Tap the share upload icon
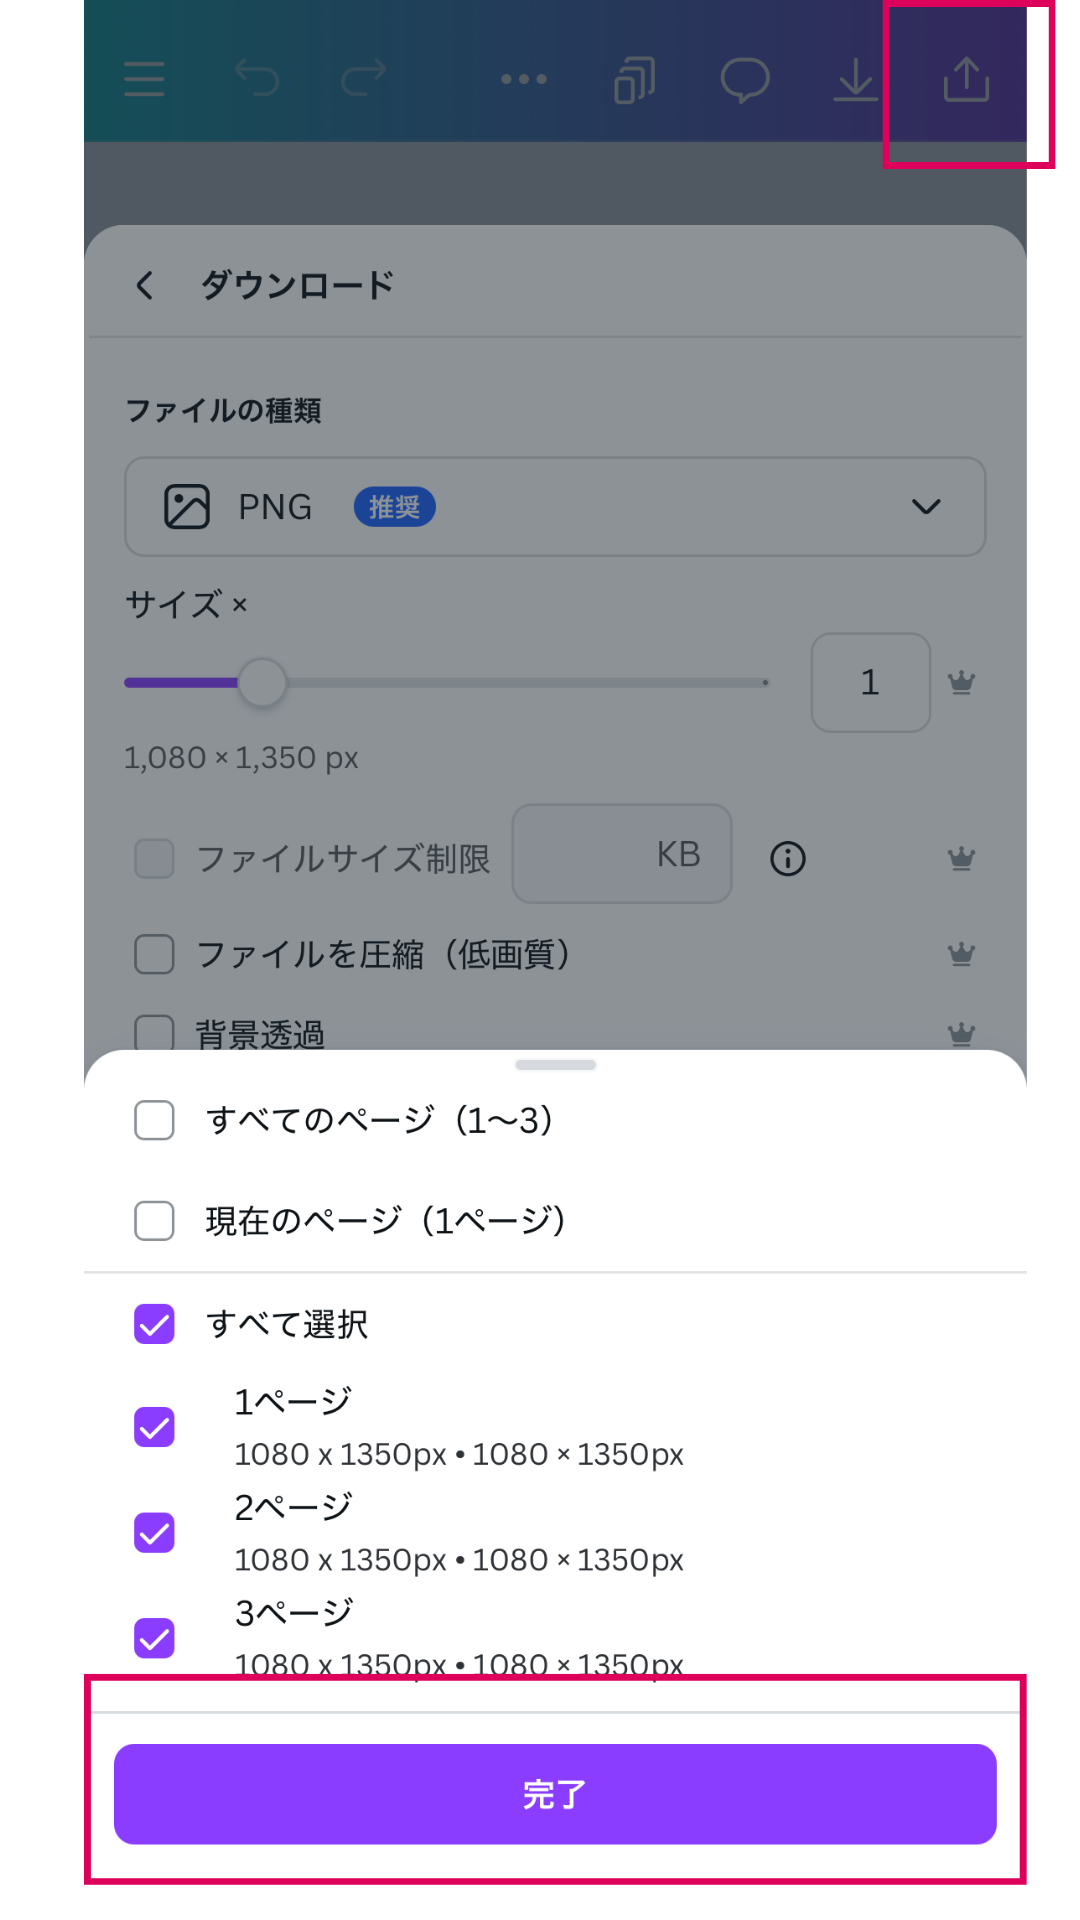The height and width of the screenshot is (1920, 1080). pyautogui.click(x=966, y=80)
